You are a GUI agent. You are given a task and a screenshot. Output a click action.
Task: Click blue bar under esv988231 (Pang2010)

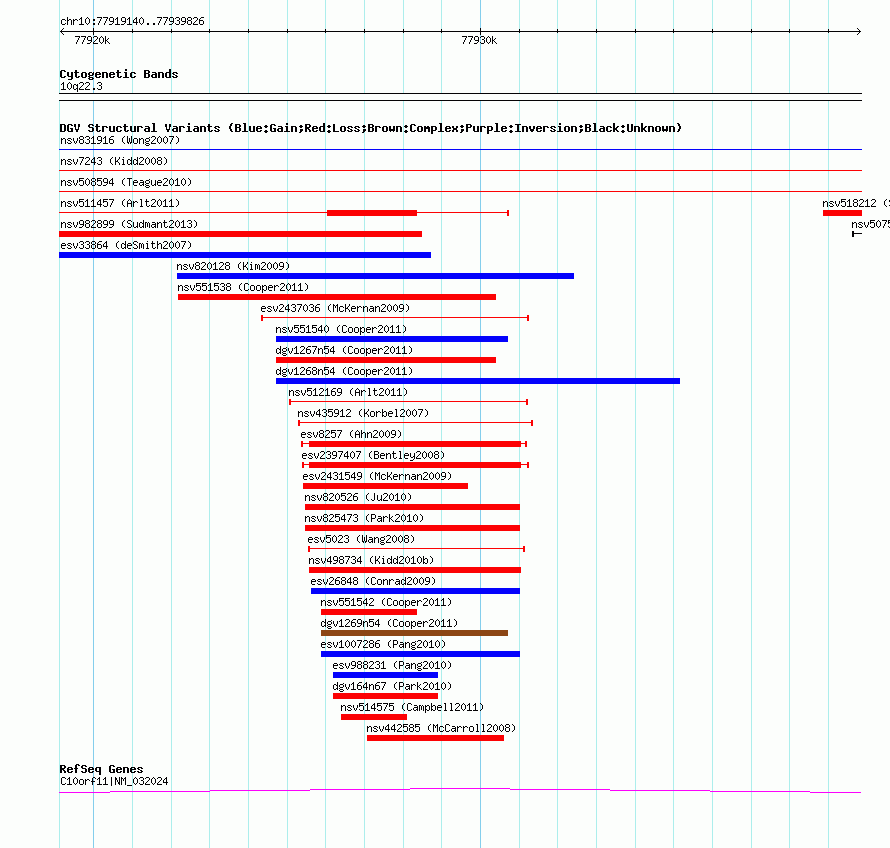click(385, 675)
